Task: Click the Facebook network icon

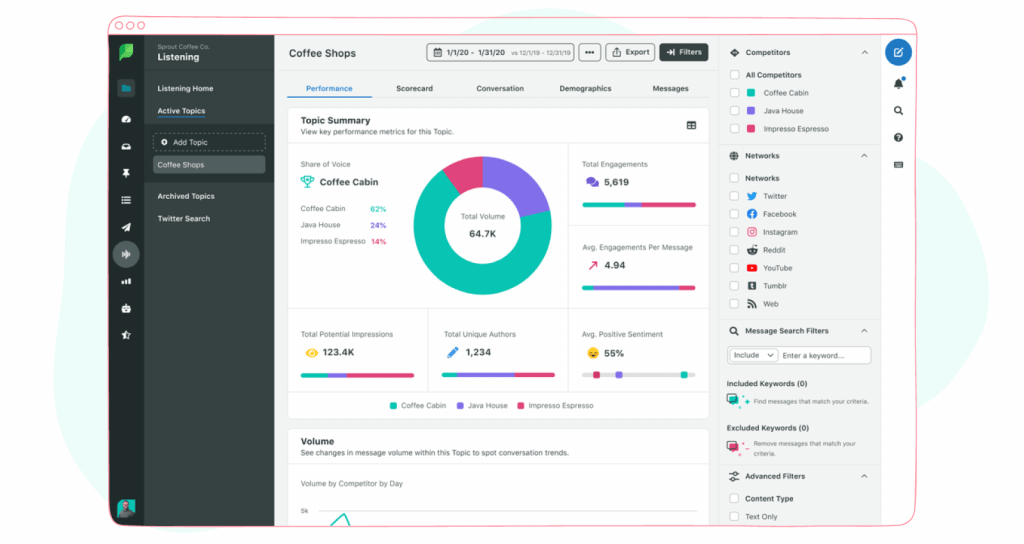Action: (752, 214)
